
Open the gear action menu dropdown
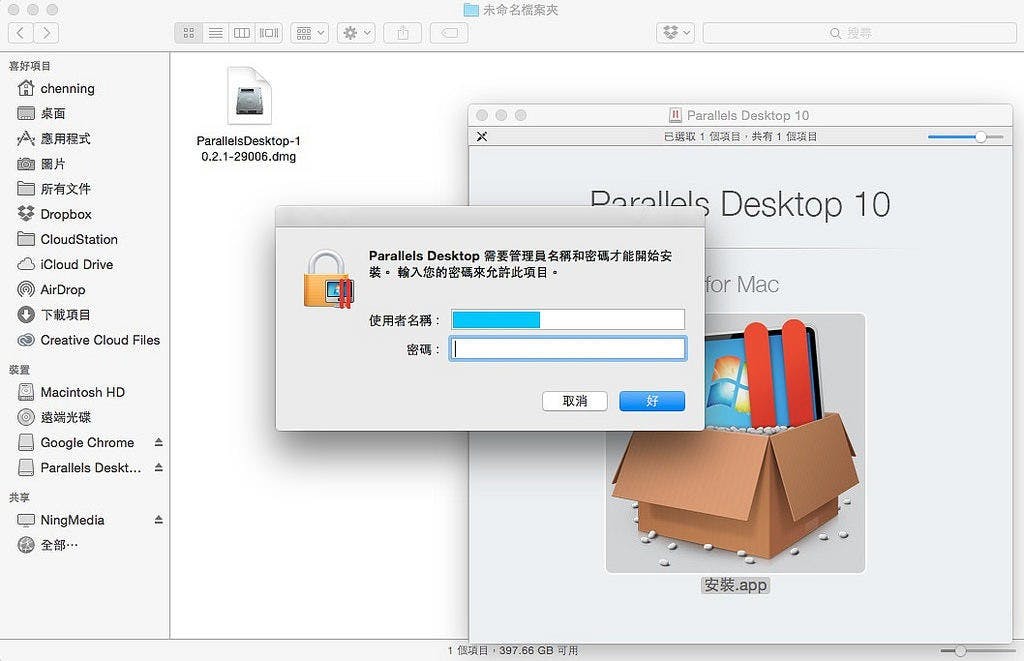click(356, 33)
